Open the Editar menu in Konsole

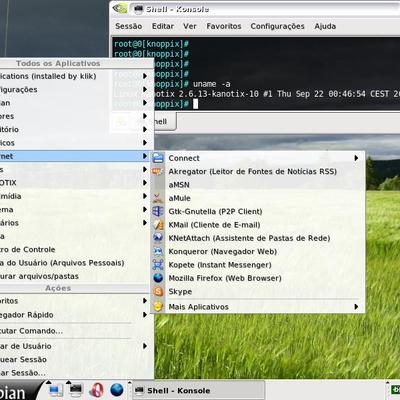coord(163,26)
